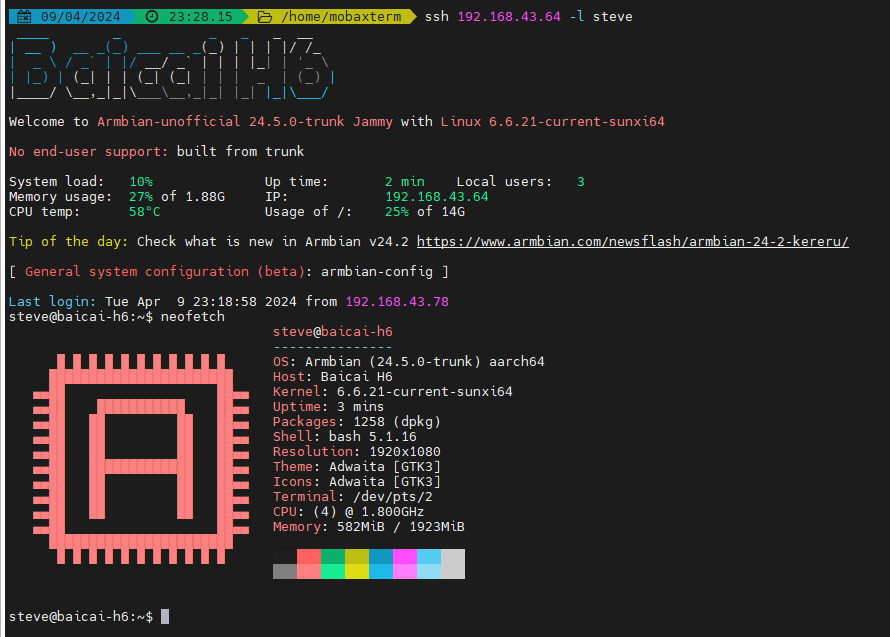Image resolution: width=890 pixels, height=637 pixels.
Task: Click last login IP 192.168.43.78
Action: (x=397, y=301)
